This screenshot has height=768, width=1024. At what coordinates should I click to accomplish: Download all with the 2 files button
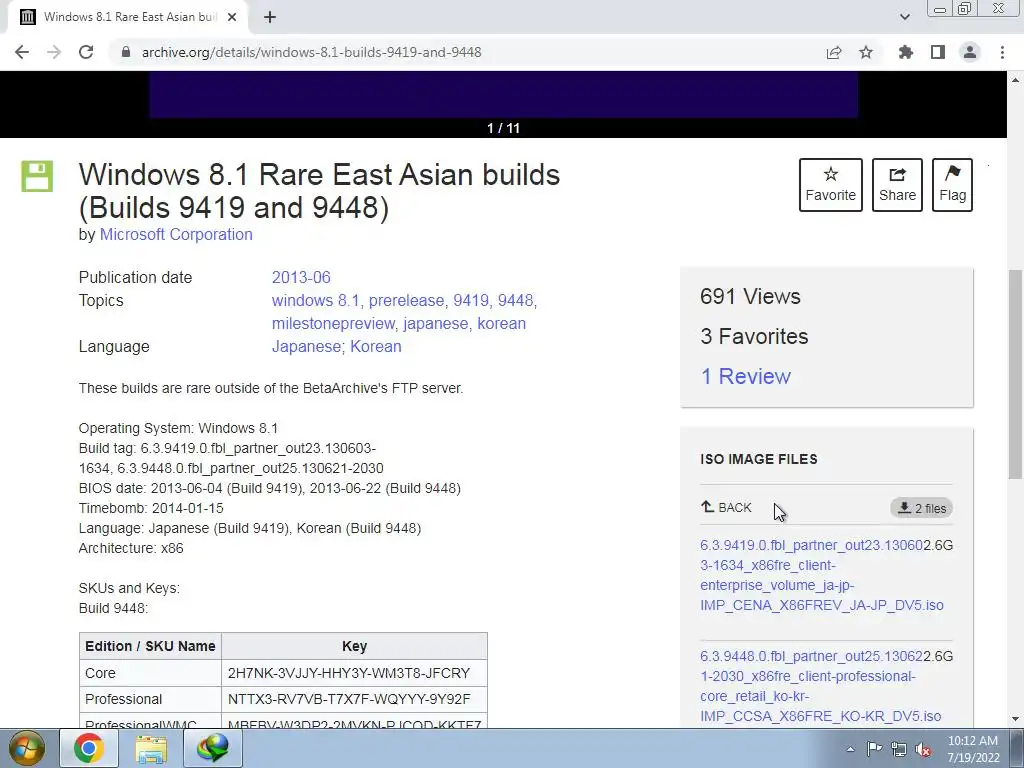point(921,508)
